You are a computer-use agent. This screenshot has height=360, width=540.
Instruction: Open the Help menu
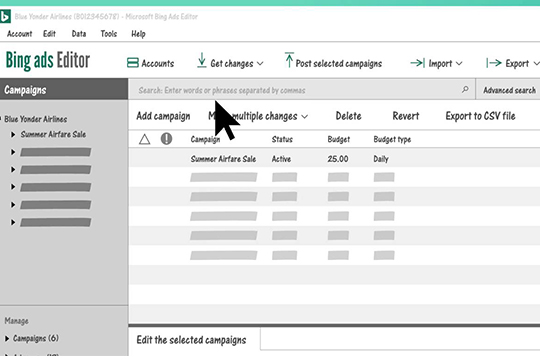click(x=138, y=34)
